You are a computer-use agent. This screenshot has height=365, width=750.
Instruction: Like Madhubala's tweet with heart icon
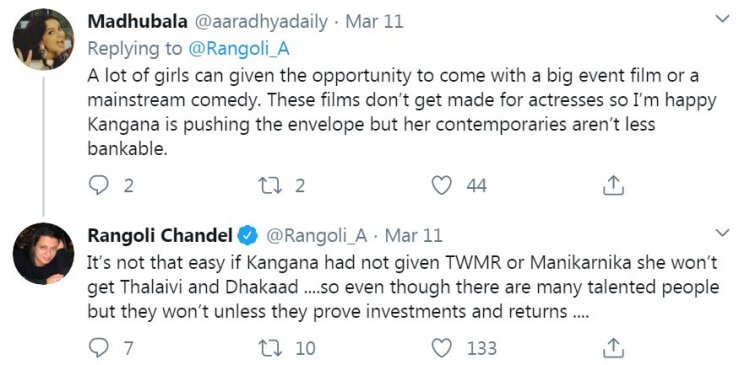click(x=441, y=186)
